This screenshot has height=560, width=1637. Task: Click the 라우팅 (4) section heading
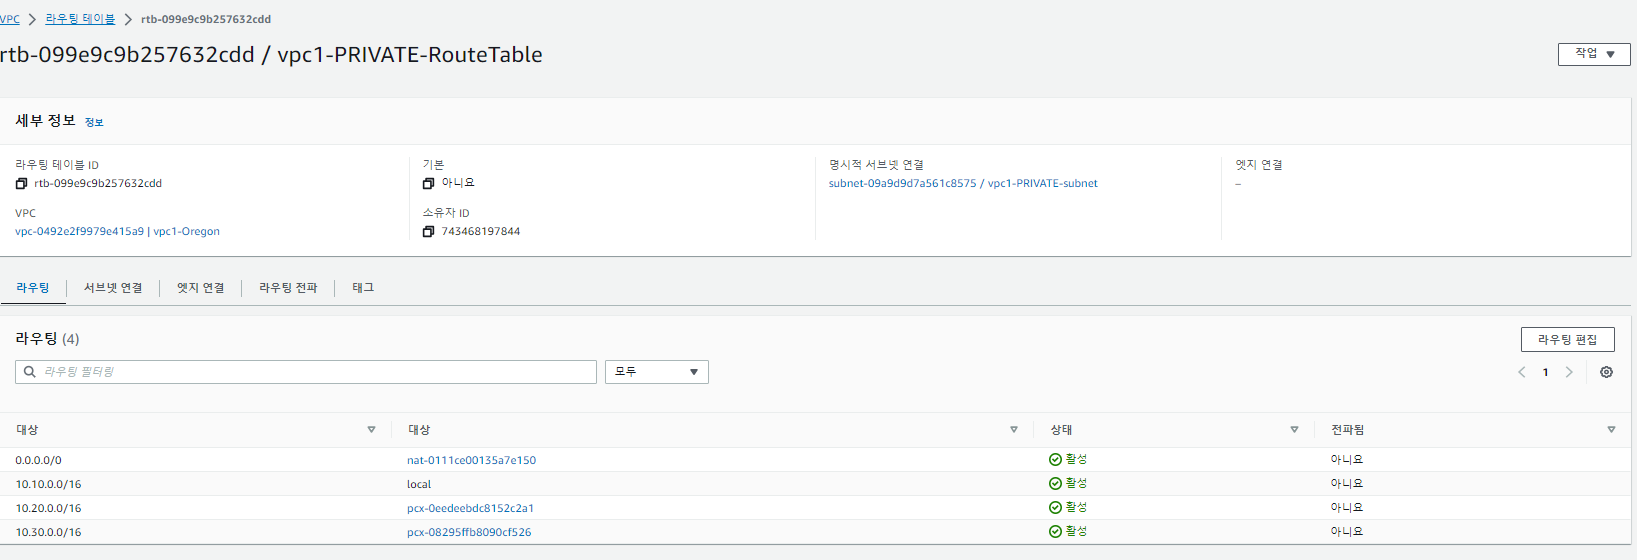(47, 339)
